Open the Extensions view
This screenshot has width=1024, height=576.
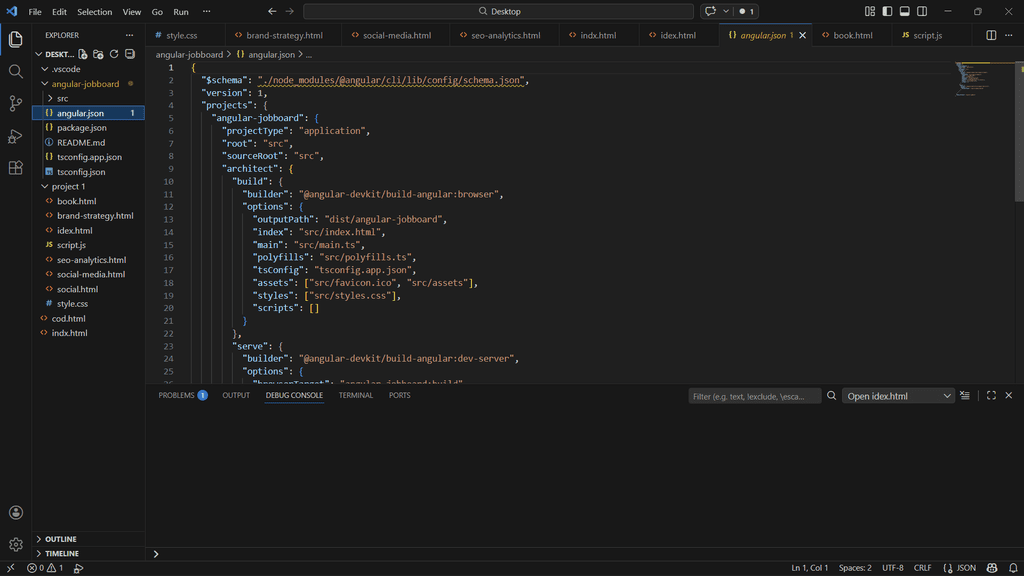16,168
